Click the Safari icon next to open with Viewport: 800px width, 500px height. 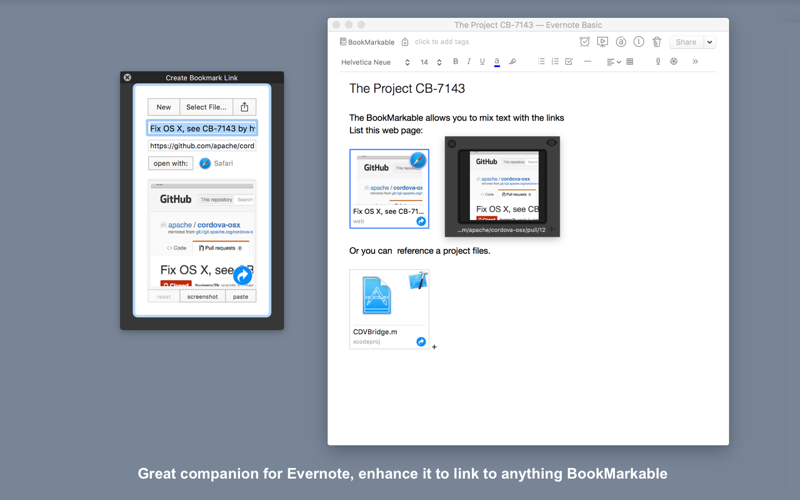pos(205,163)
